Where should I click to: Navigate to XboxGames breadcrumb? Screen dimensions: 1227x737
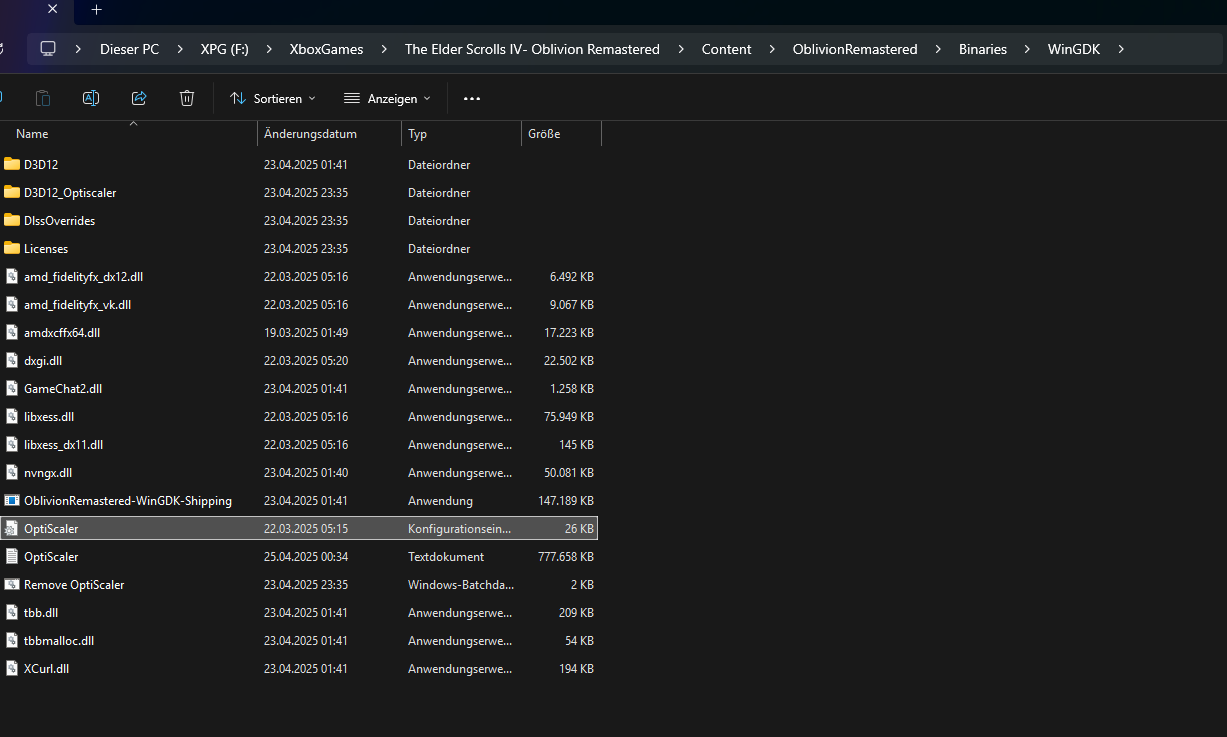[x=326, y=49]
